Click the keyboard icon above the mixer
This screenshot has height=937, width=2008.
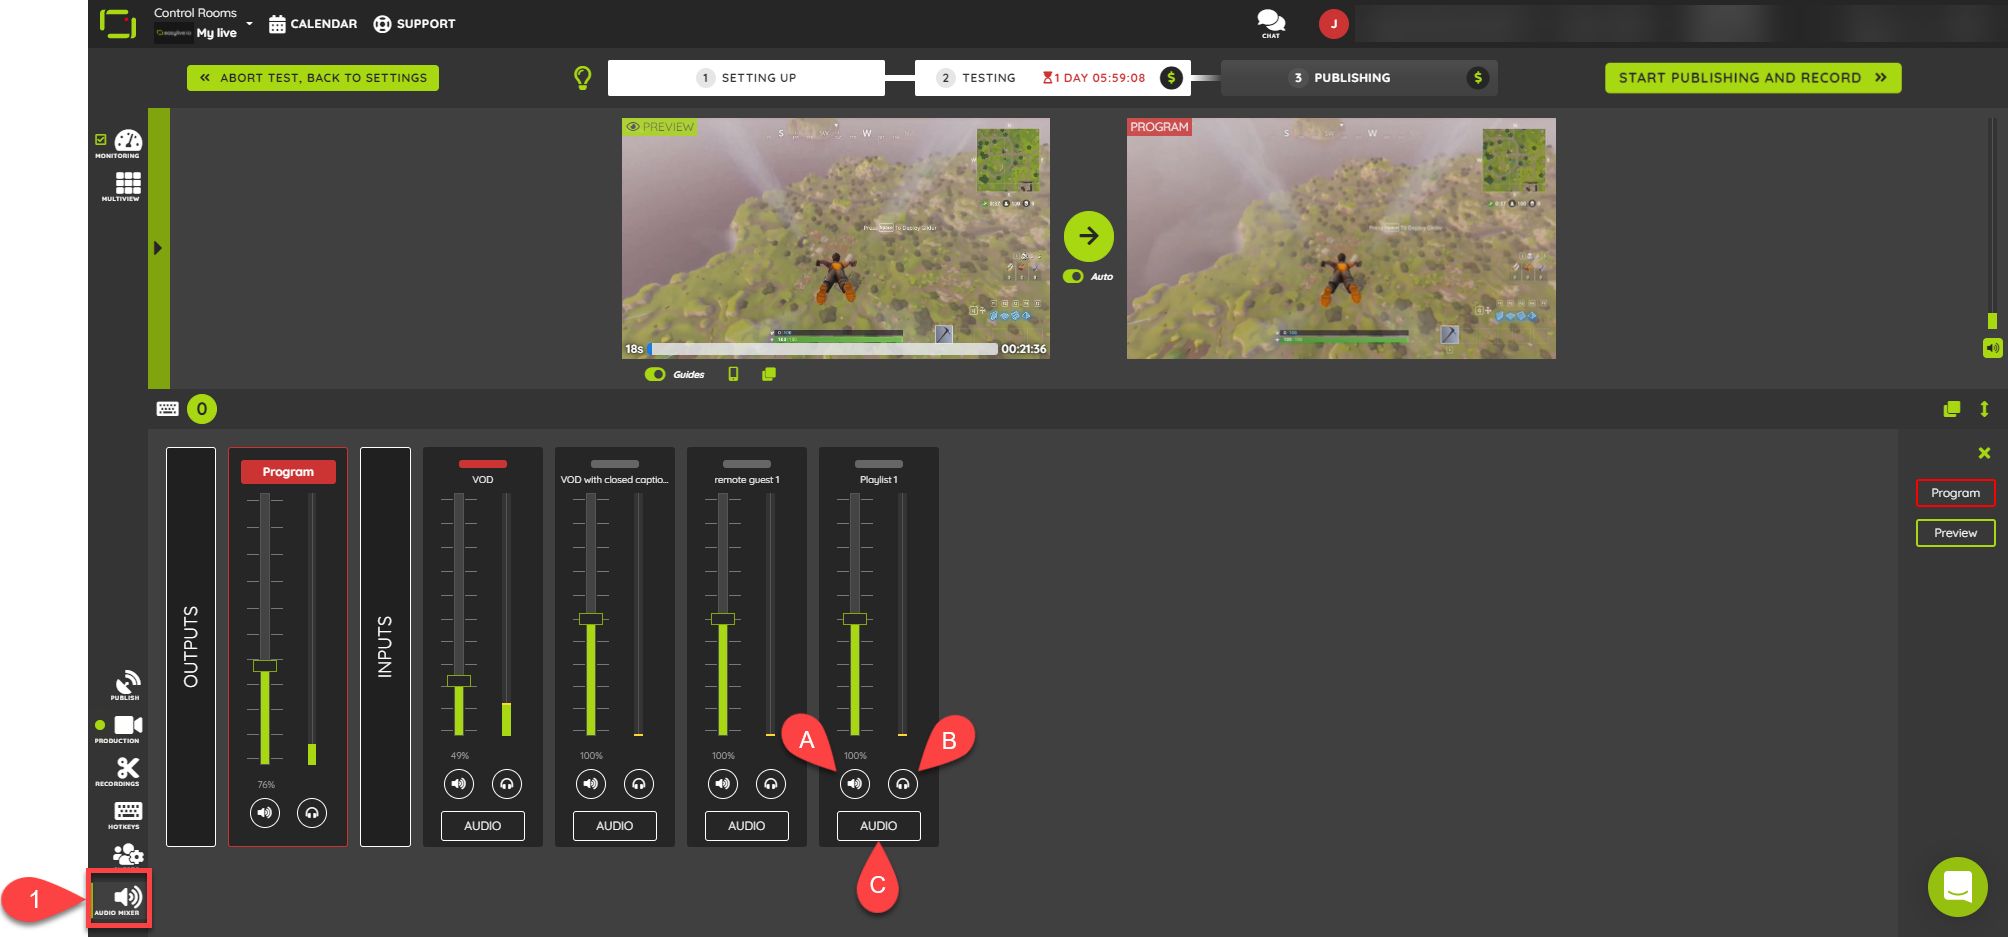tap(167, 409)
